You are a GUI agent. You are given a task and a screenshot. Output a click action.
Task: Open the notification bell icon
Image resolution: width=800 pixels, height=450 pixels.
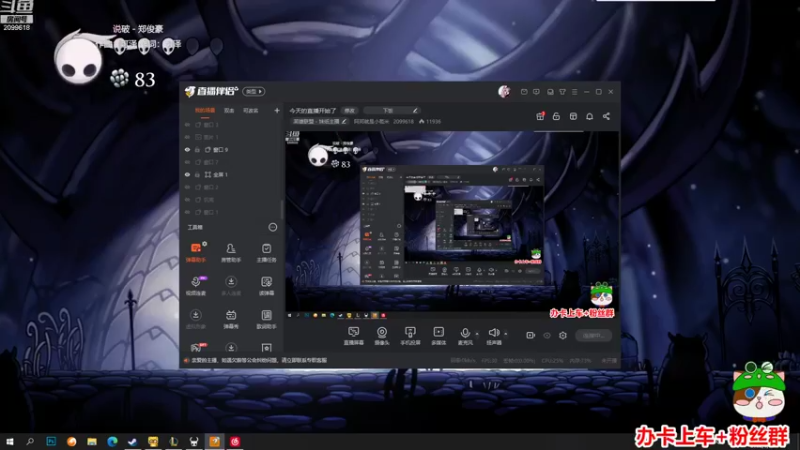(589, 116)
